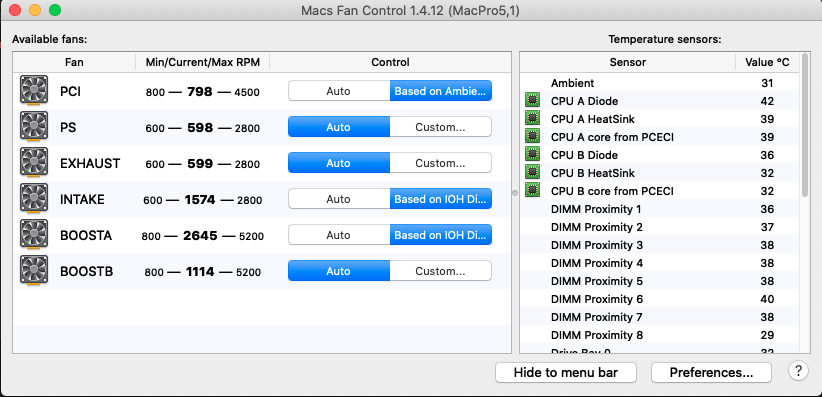Click the Min/Current/Max RPM column header
822x397 pixels.
pos(202,62)
